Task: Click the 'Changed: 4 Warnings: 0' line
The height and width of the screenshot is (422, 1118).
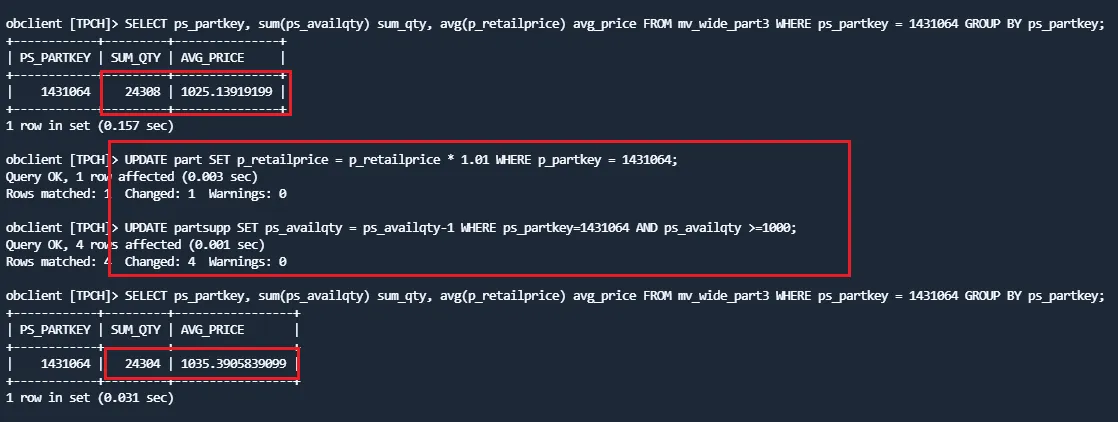Action: [205, 262]
